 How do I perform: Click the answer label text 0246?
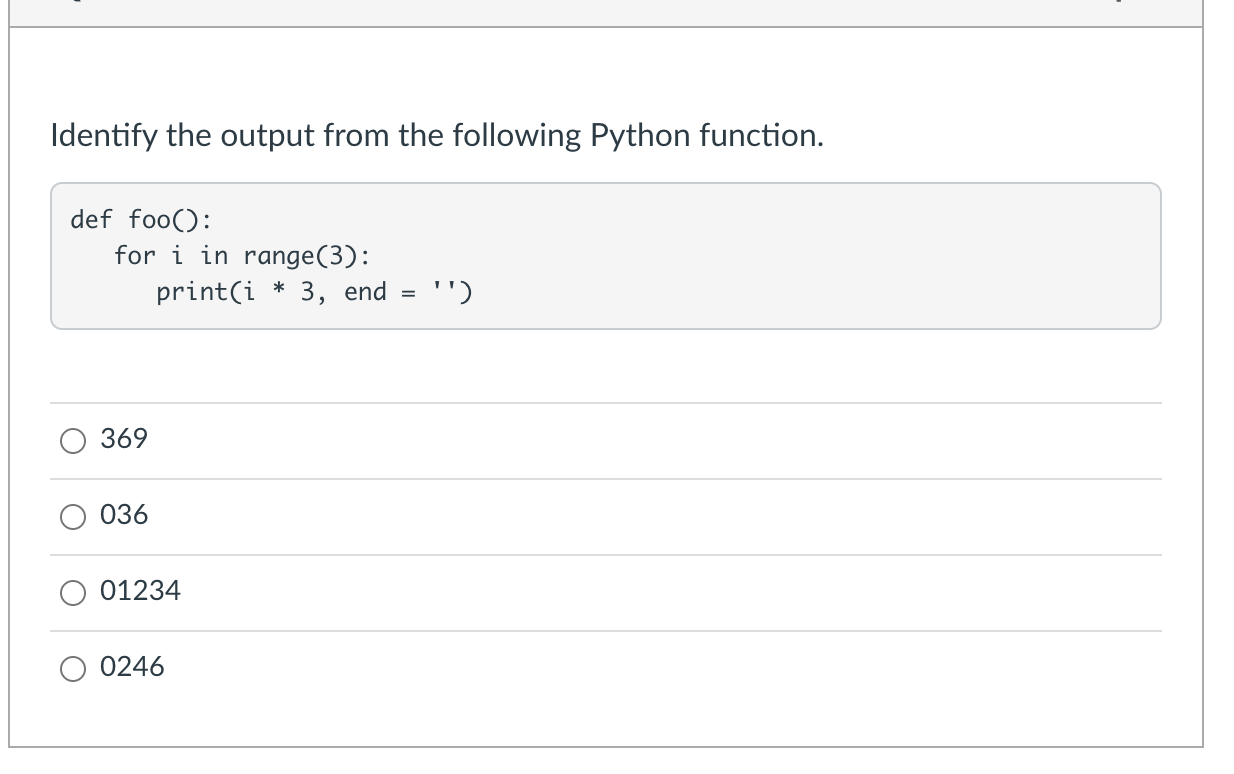click(x=133, y=667)
